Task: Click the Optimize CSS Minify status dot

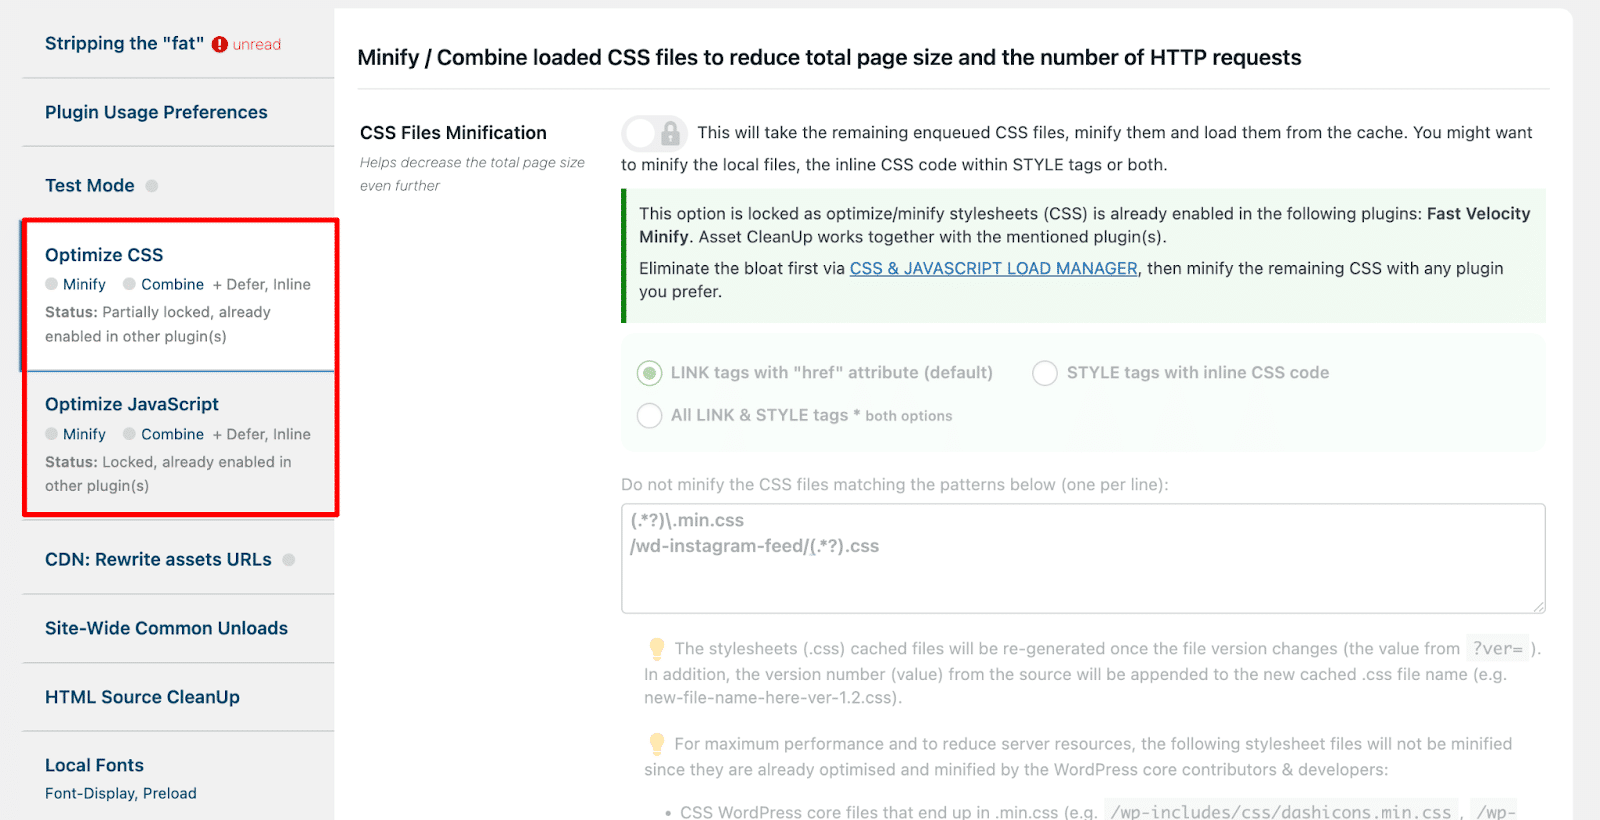Action: click(x=52, y=285)
